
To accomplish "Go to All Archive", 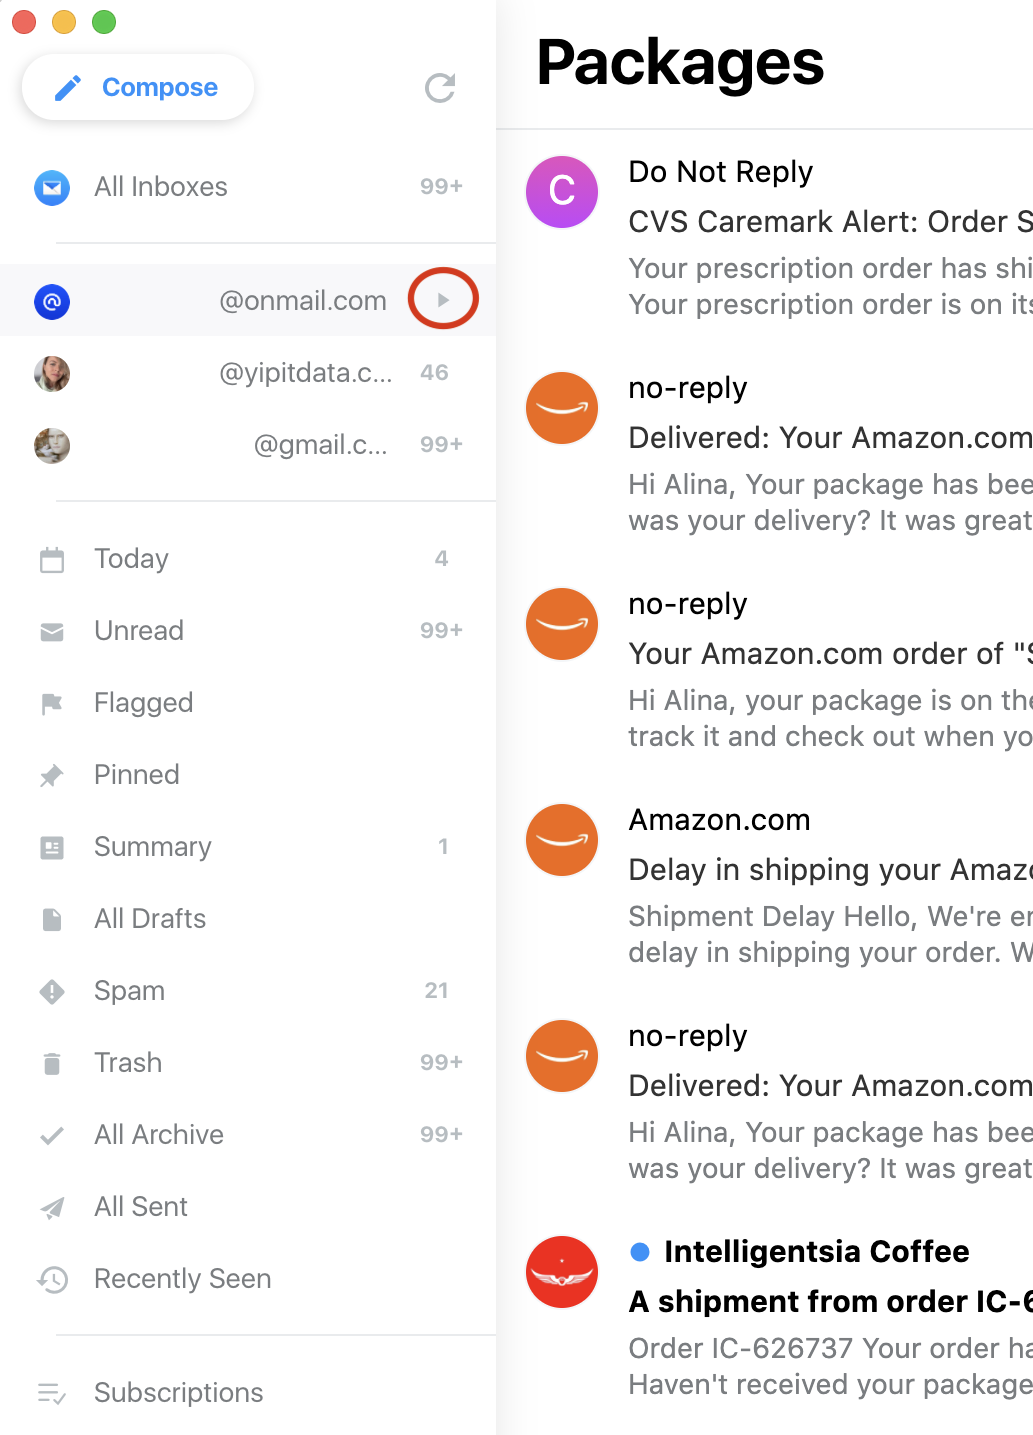I will pos(158,1135).
